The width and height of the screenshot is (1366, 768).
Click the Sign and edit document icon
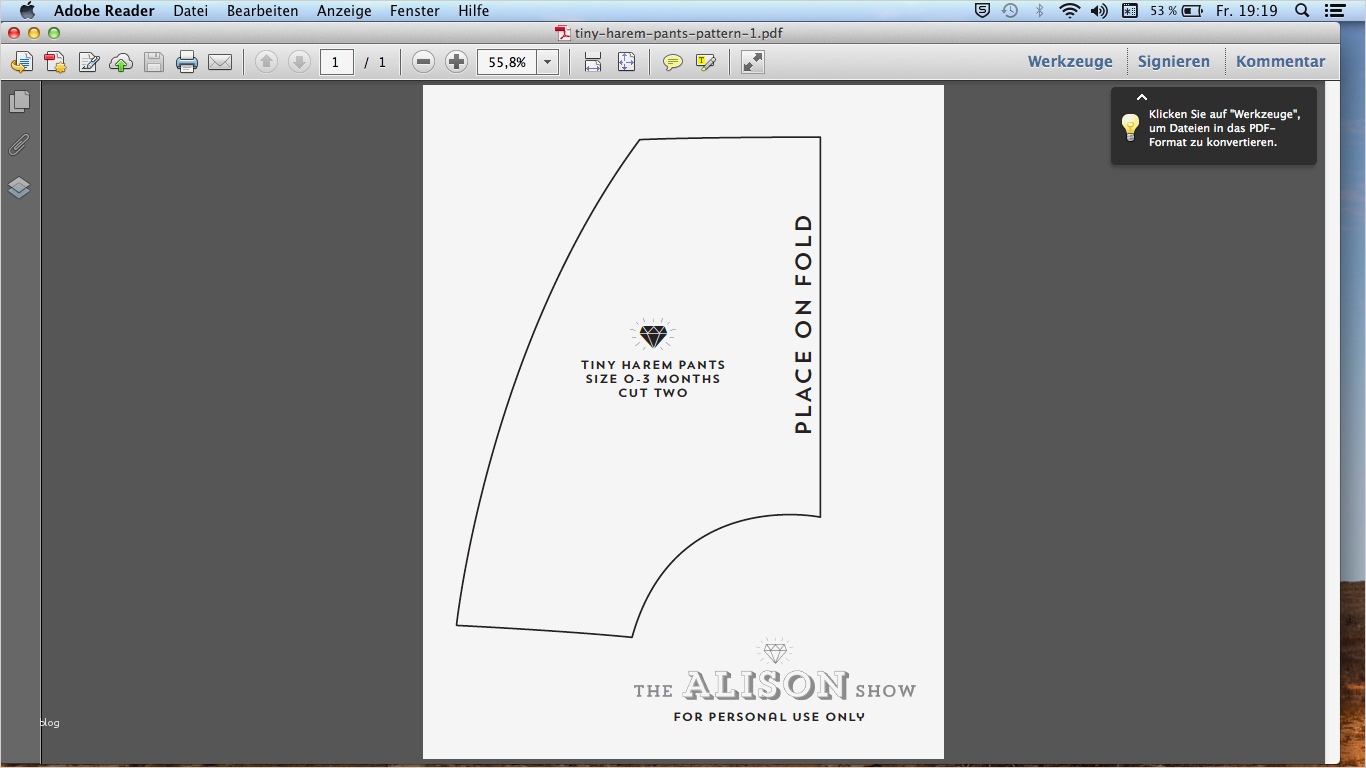tap(88, 62)
